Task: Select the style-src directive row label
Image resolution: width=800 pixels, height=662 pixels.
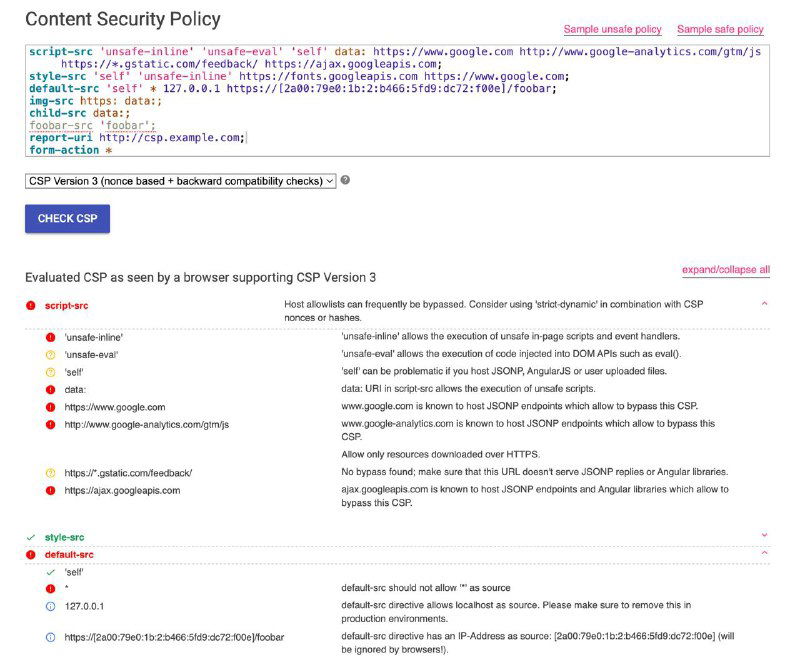Action: click(64, 537)
